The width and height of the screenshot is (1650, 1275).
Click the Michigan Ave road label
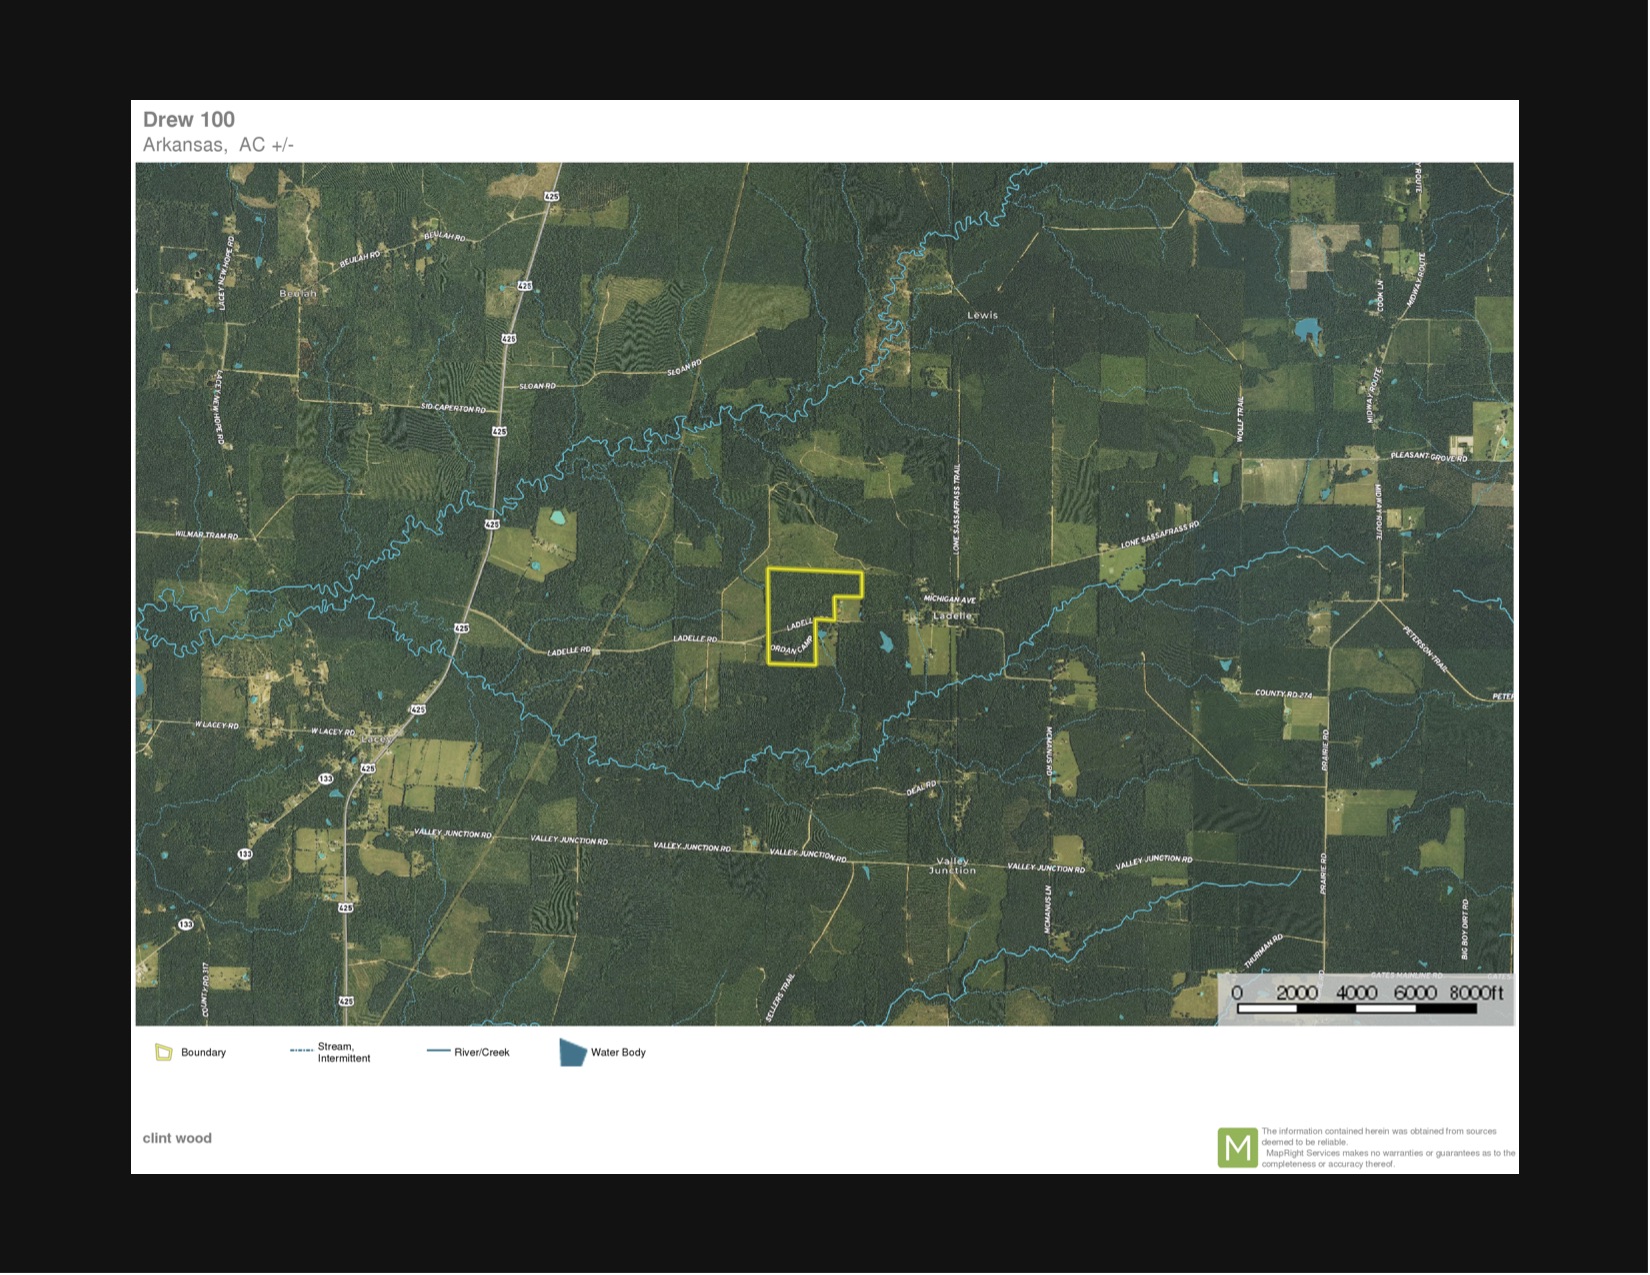[x=949, y=599]
